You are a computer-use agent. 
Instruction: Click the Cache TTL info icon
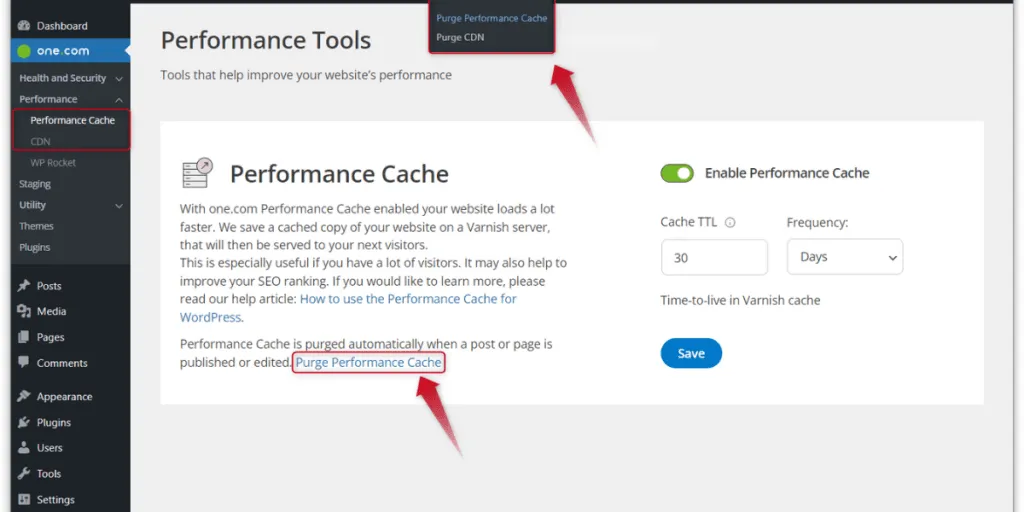point(730,223)
